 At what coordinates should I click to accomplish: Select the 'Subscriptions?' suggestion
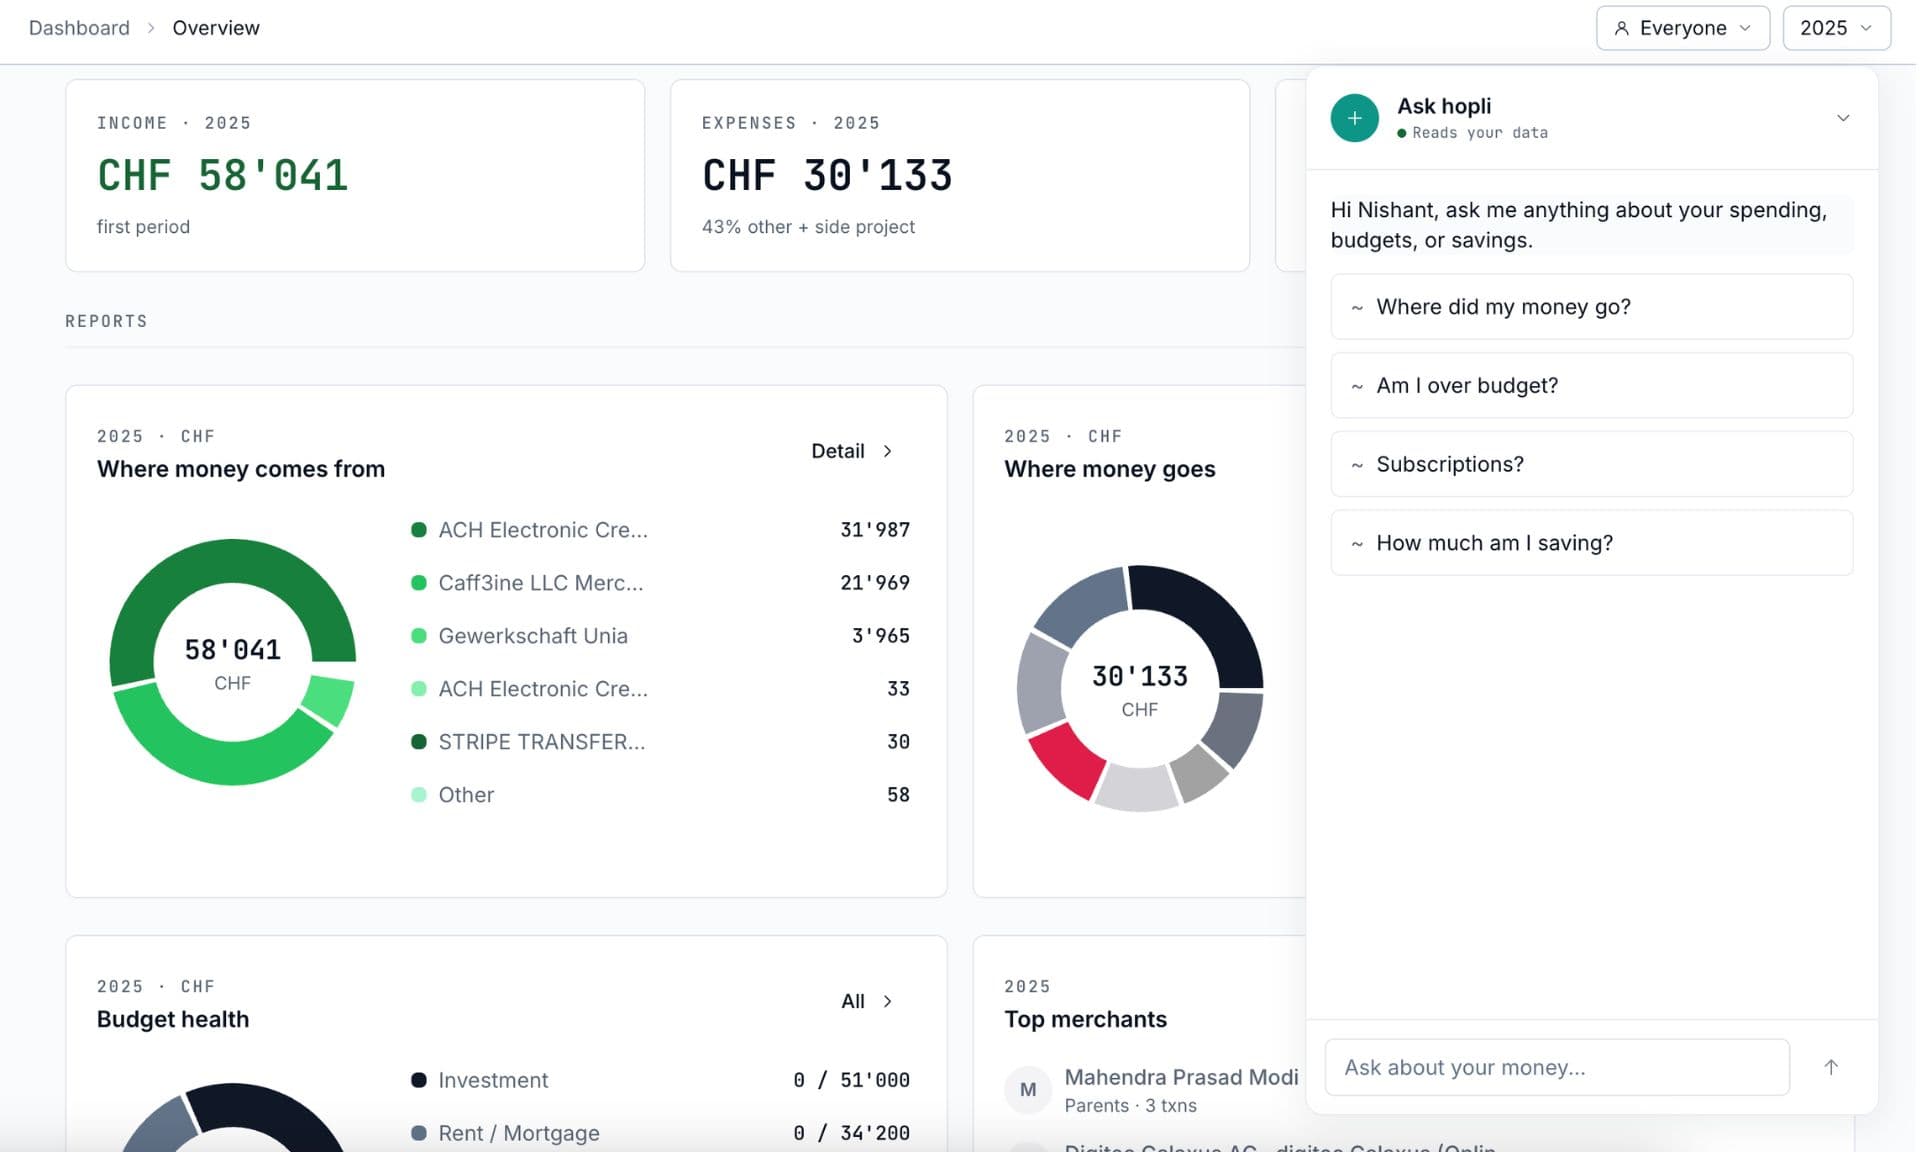[x=1591, y=464]
